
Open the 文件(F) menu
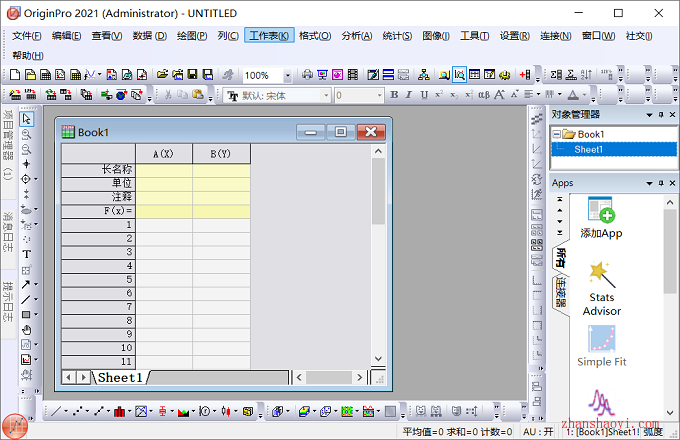tap(26, 36)
